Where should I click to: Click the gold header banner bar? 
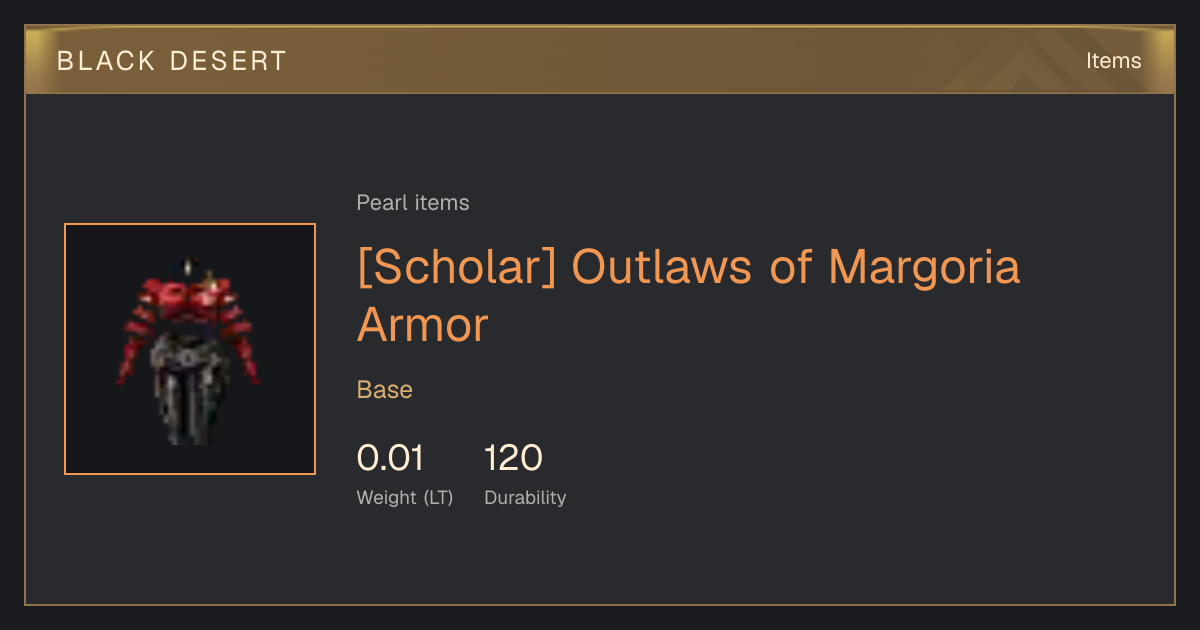pos(600,60)
